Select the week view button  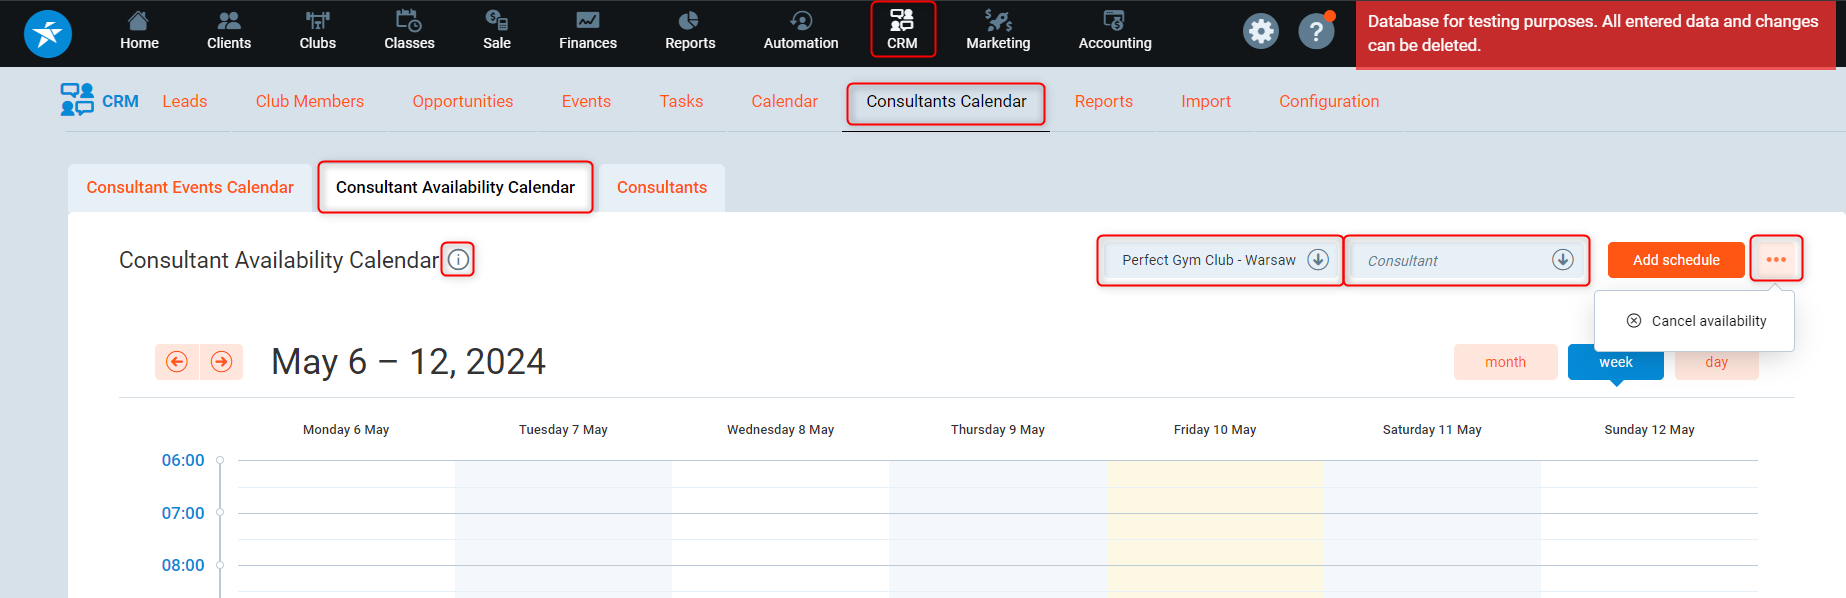coord(1615,364)
